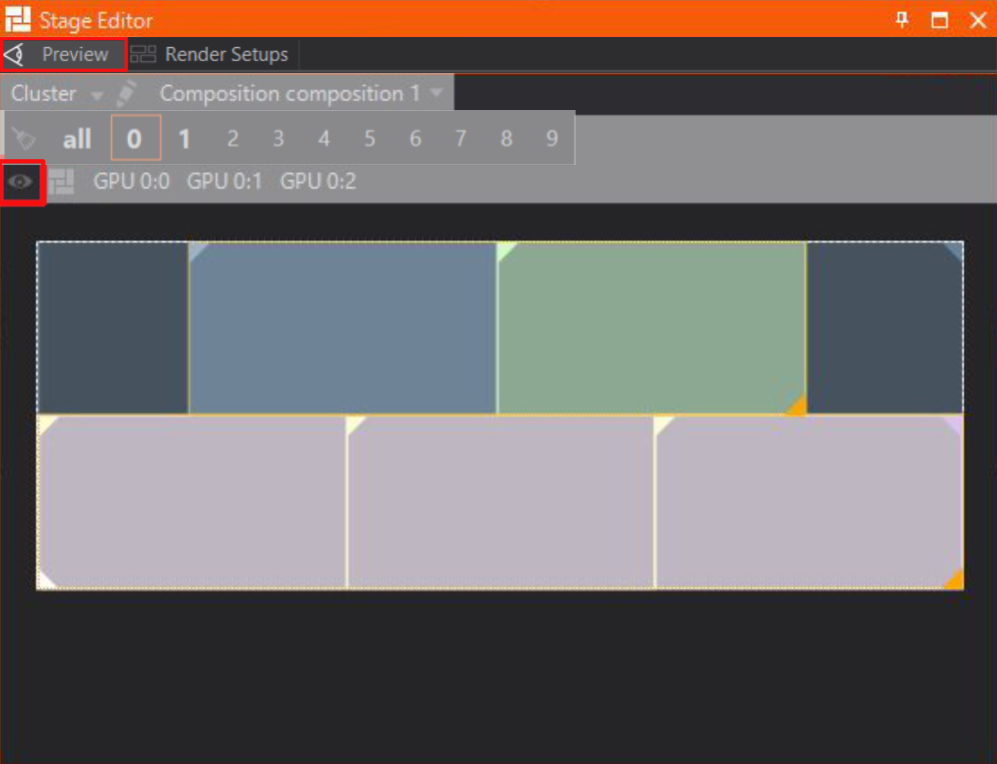Screen dimensions: 997x764
Task: Click the layout grid icon beside GPU 0:0
Action: click(x=62, y=182)
